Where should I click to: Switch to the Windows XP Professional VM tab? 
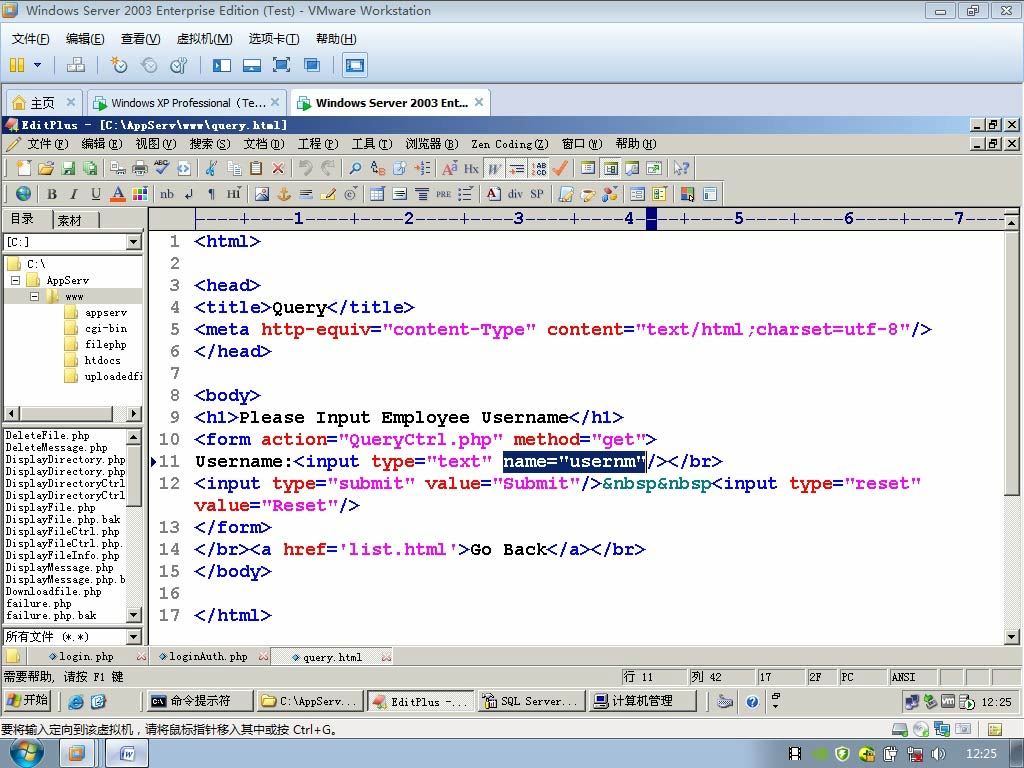[x=187, y=103]
